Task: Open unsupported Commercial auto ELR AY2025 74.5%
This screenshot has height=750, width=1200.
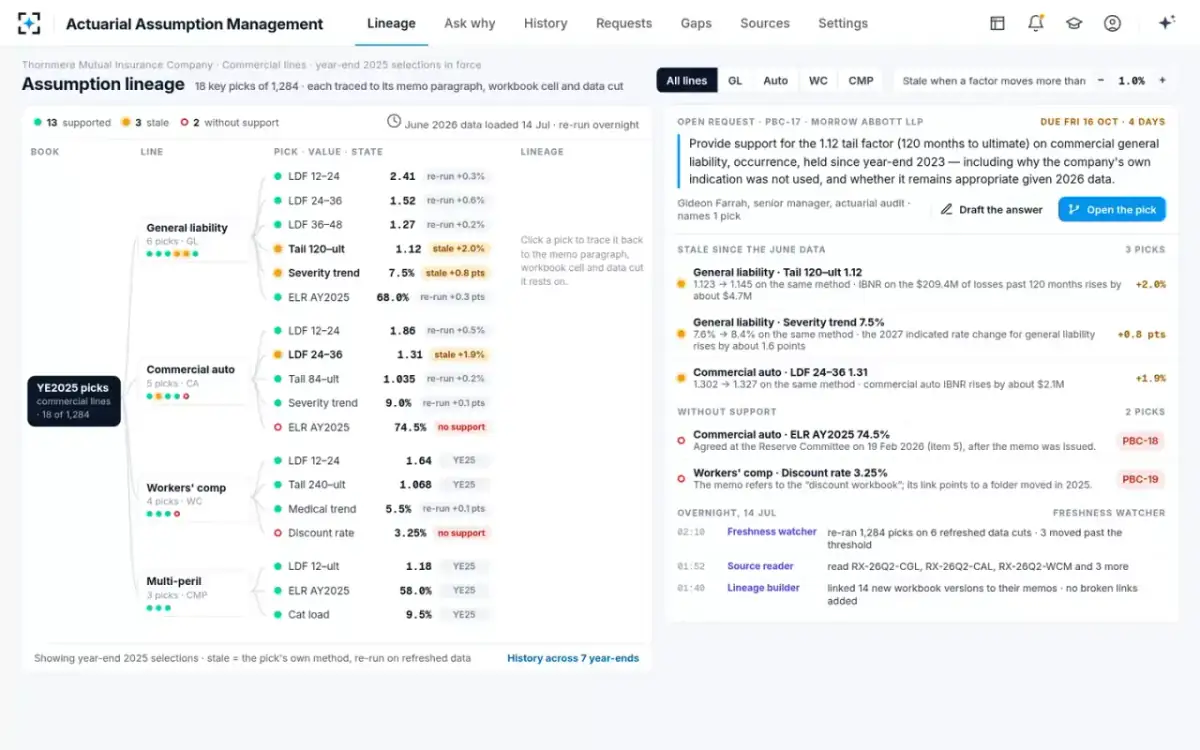Action: 920,441
